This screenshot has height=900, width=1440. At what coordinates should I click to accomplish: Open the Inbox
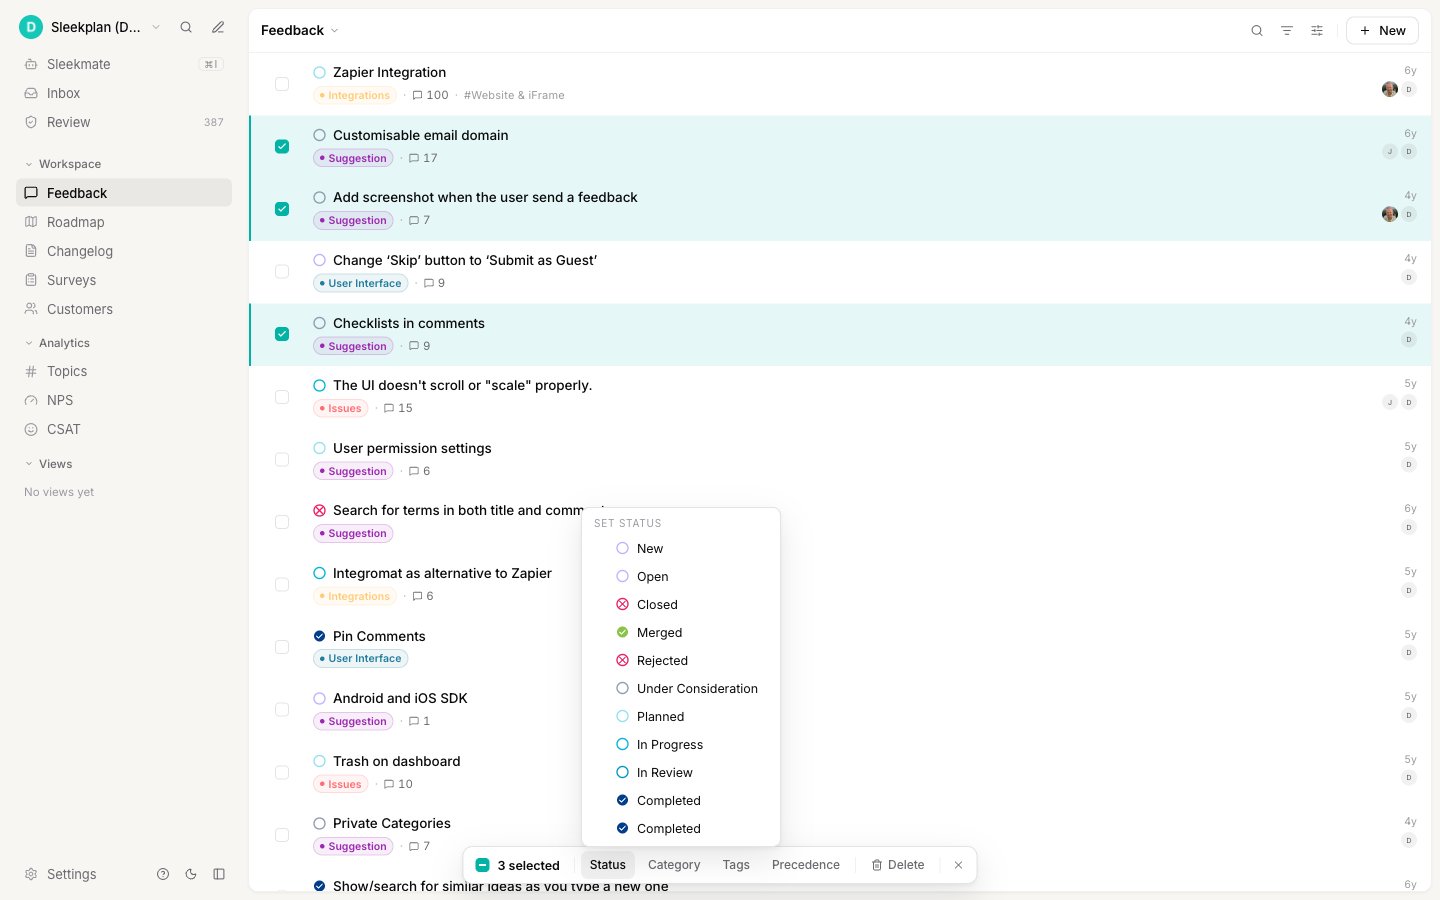(124, 93)
